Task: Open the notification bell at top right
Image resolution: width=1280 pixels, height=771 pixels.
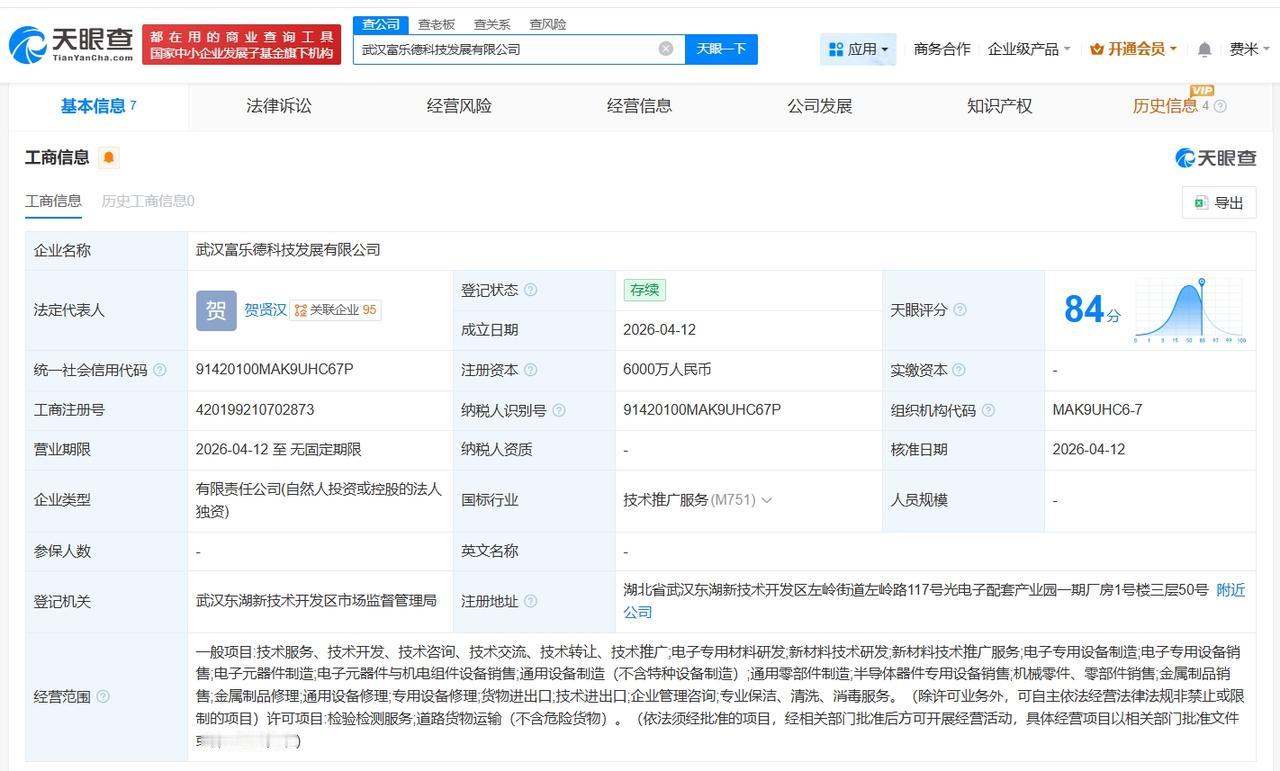Action: click(x=1204, y=48)
